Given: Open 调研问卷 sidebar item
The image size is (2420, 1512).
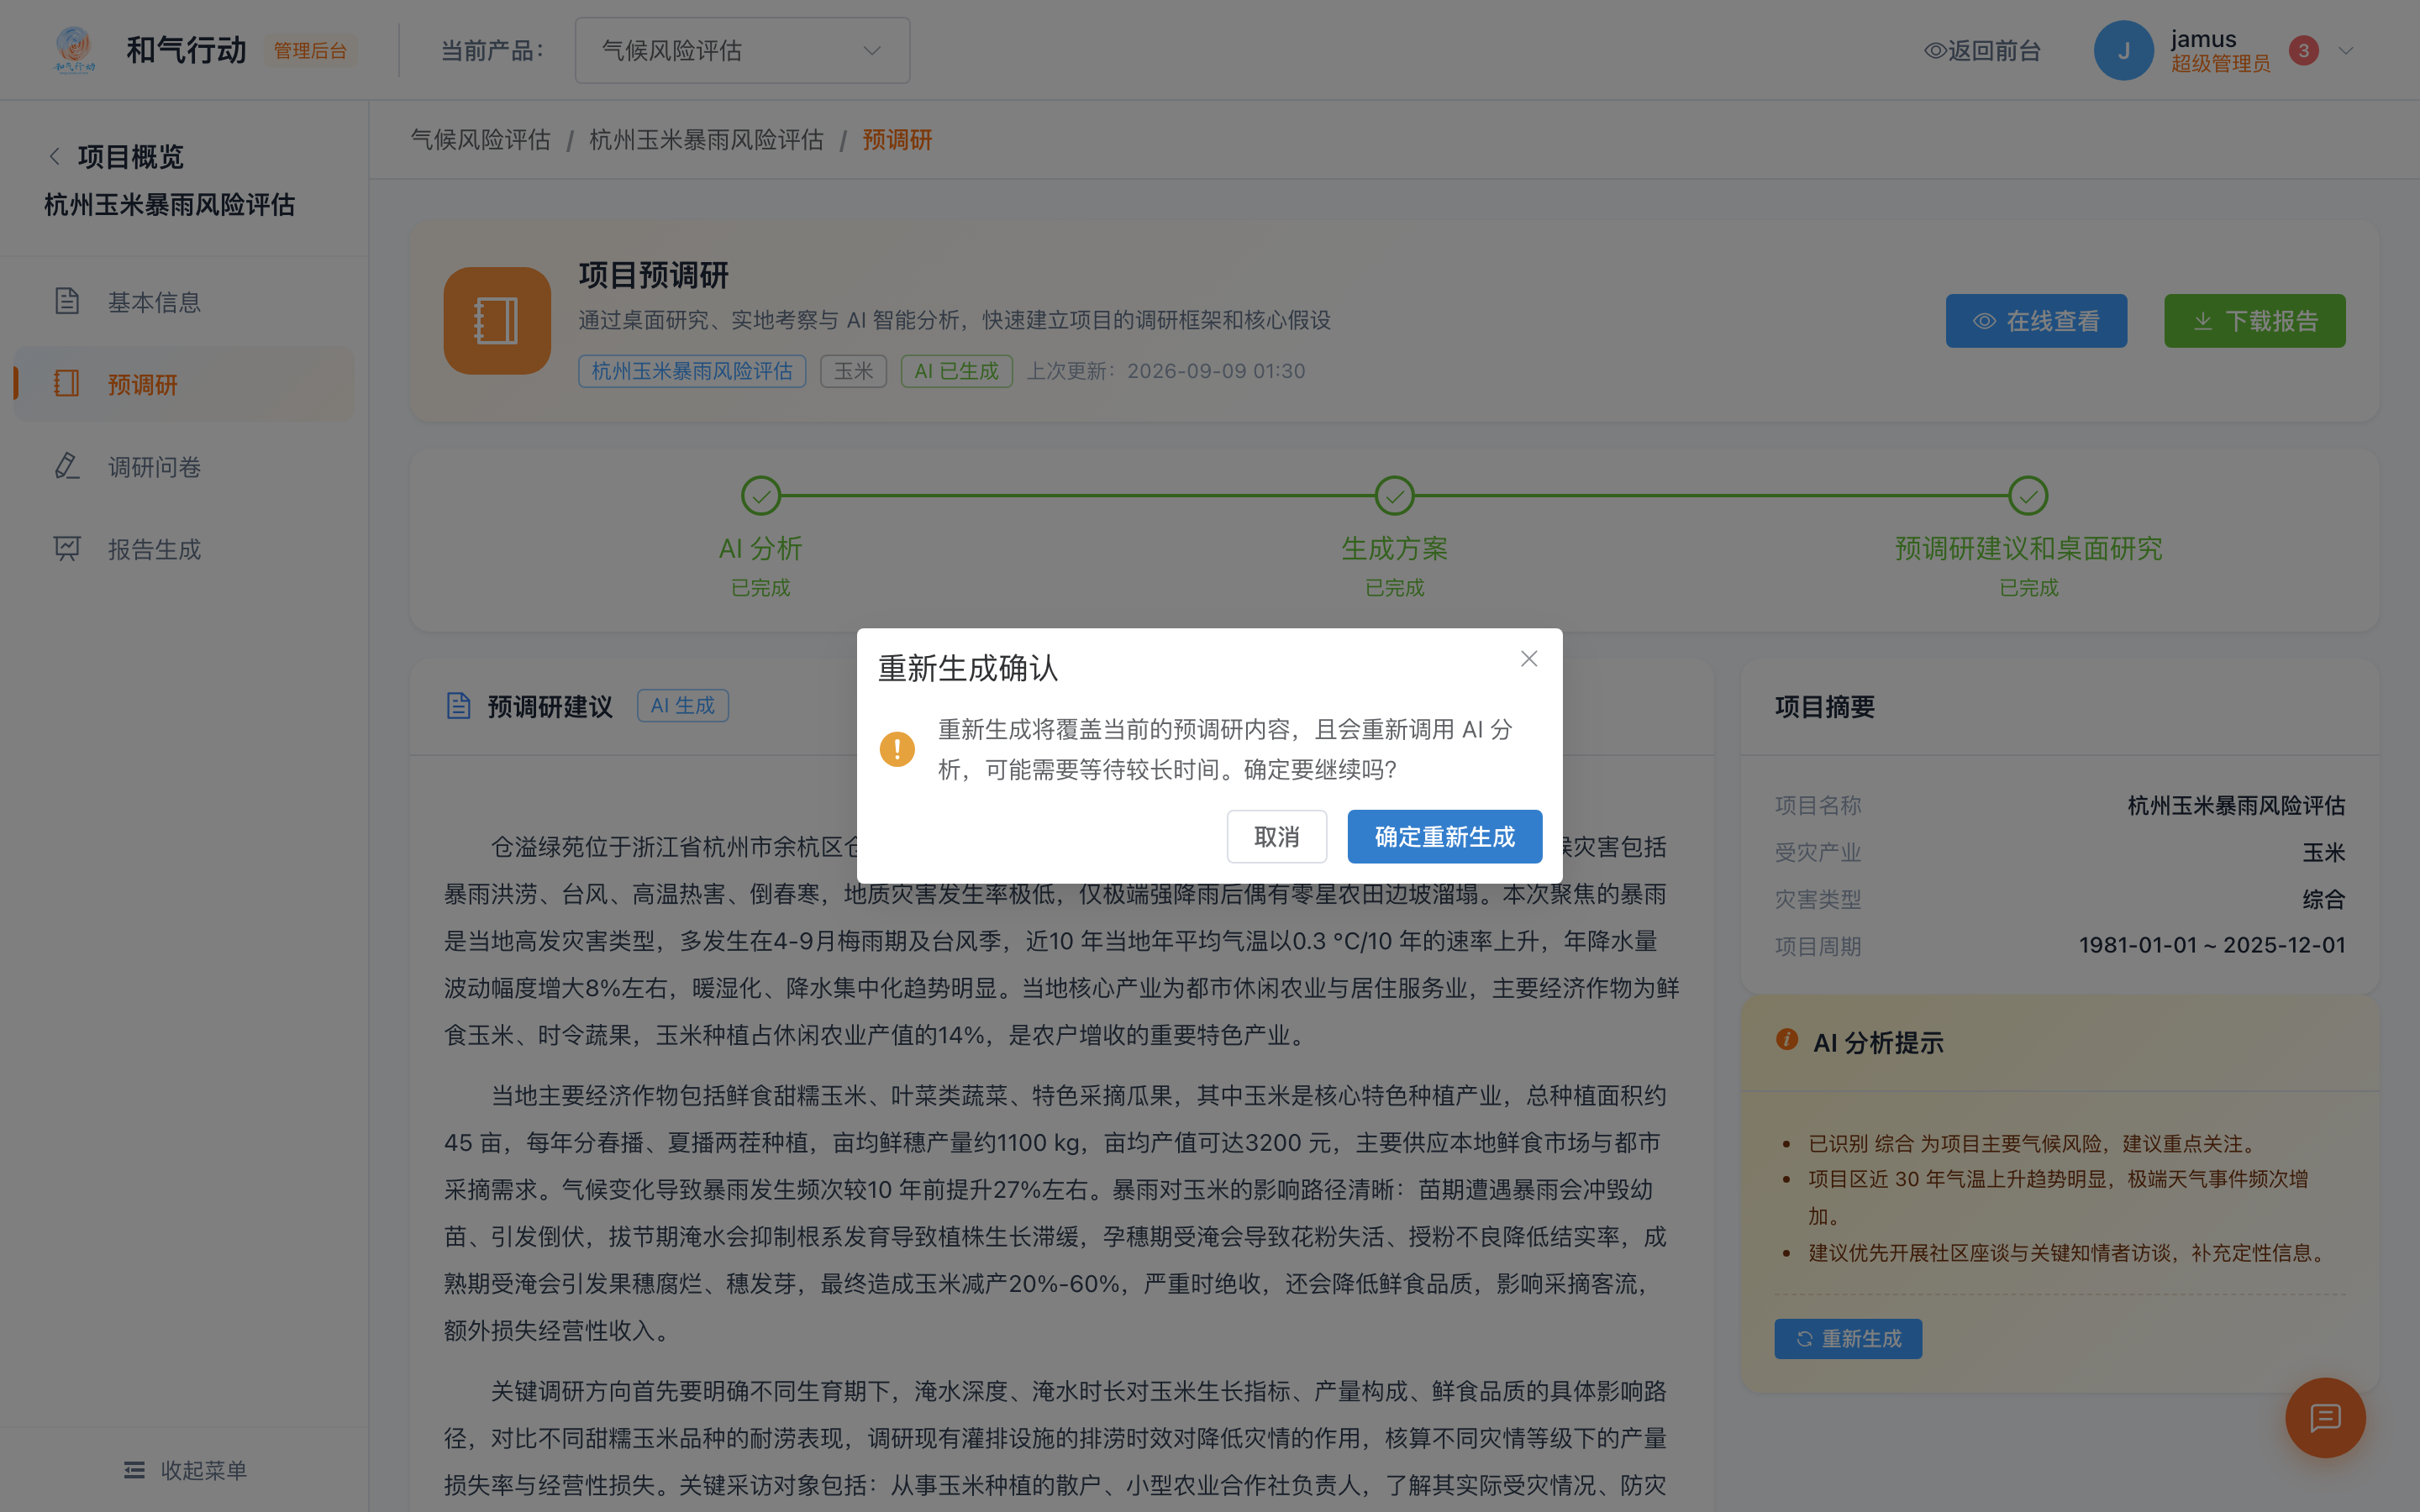Looking at the screenshot, I should coord(184,466).
